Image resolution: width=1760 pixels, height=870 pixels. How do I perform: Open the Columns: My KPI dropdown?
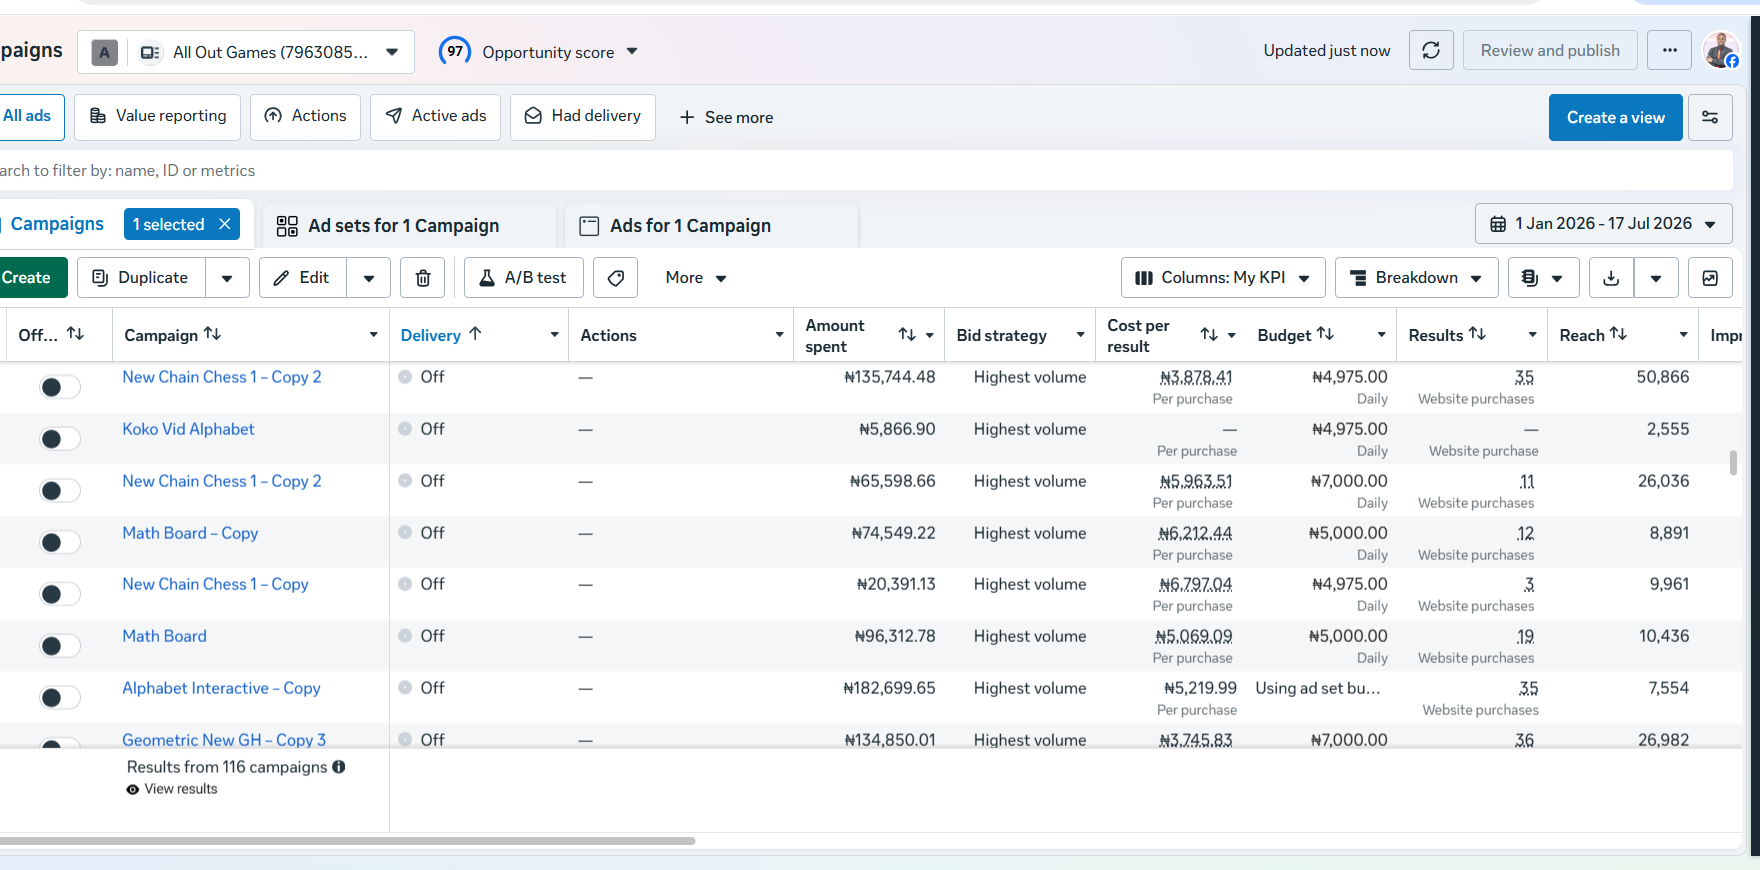coord(1223,278)
